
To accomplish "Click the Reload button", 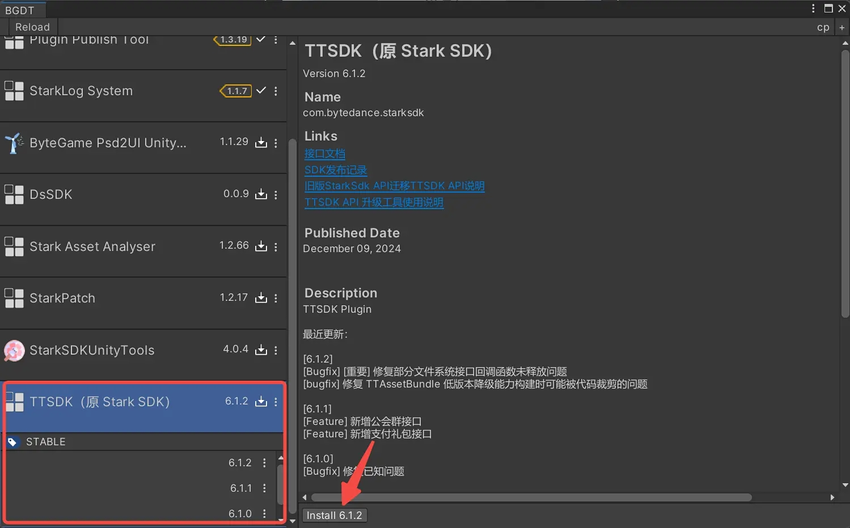I will pyautogui.click(x=32, y=27).
